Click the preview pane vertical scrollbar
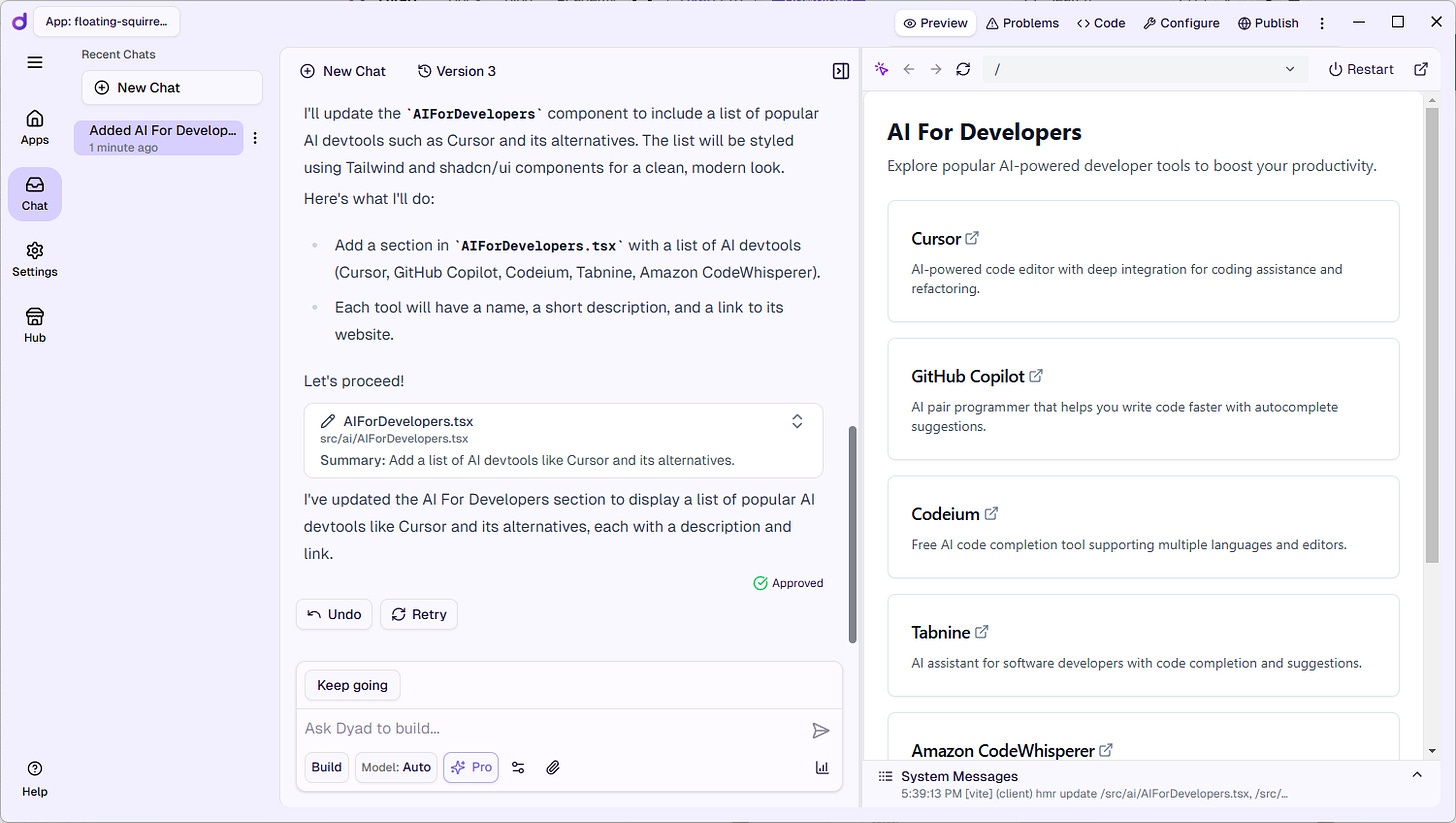Screen dimensions: 1456x823 (1431, 333)
